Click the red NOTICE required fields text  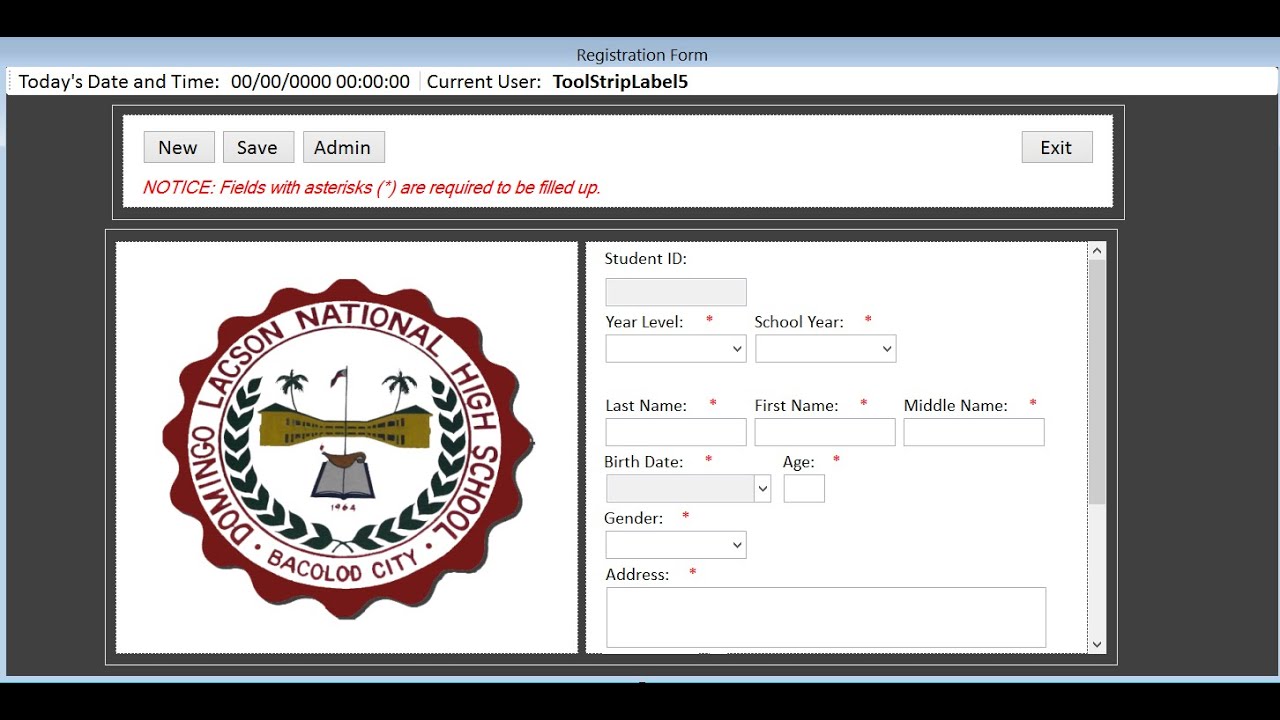[x=371, y=187]
